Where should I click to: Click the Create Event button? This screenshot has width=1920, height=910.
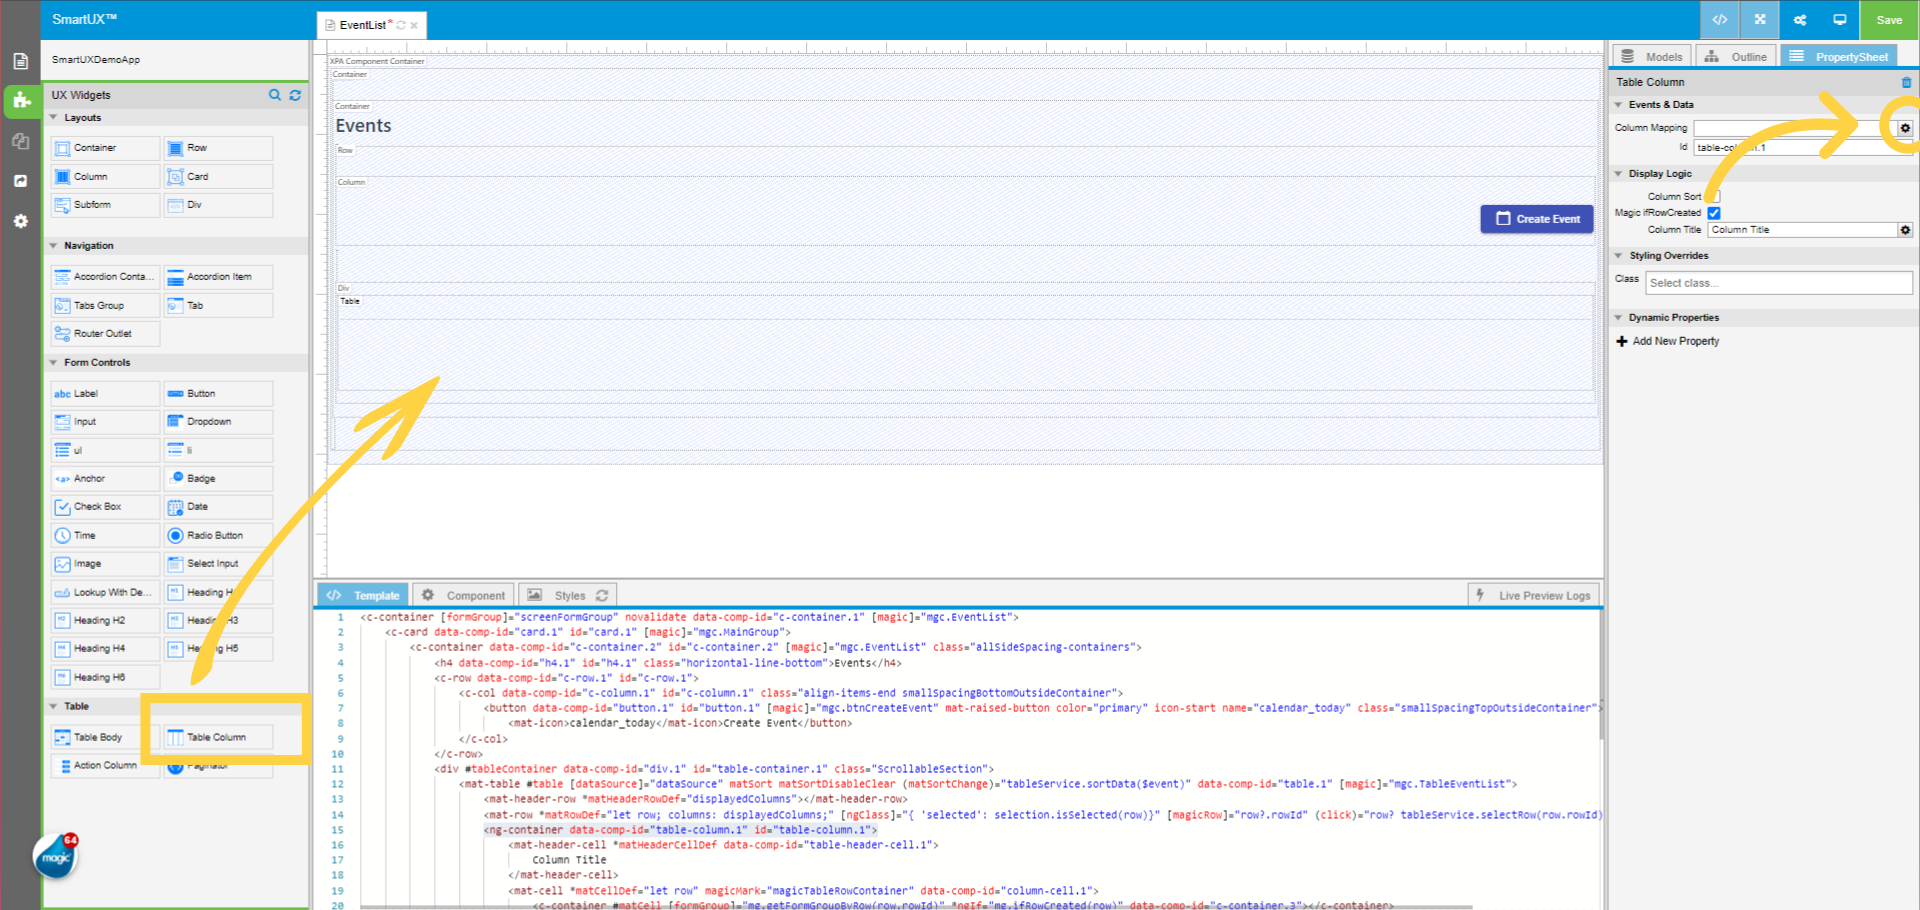point(1537,218)
